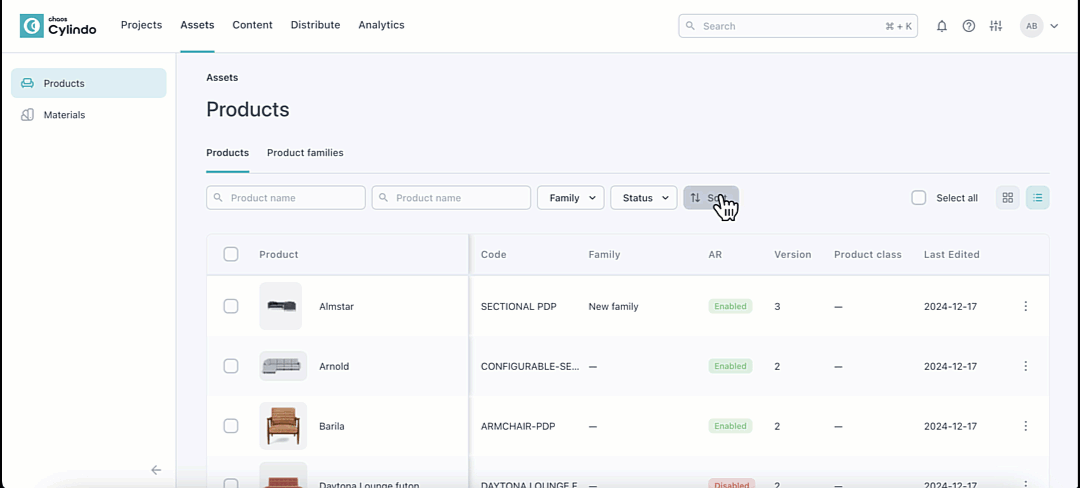Viewport: 1080px width, 488px height.
Task: Check the Select all checkbox
Action: (919, 198)
